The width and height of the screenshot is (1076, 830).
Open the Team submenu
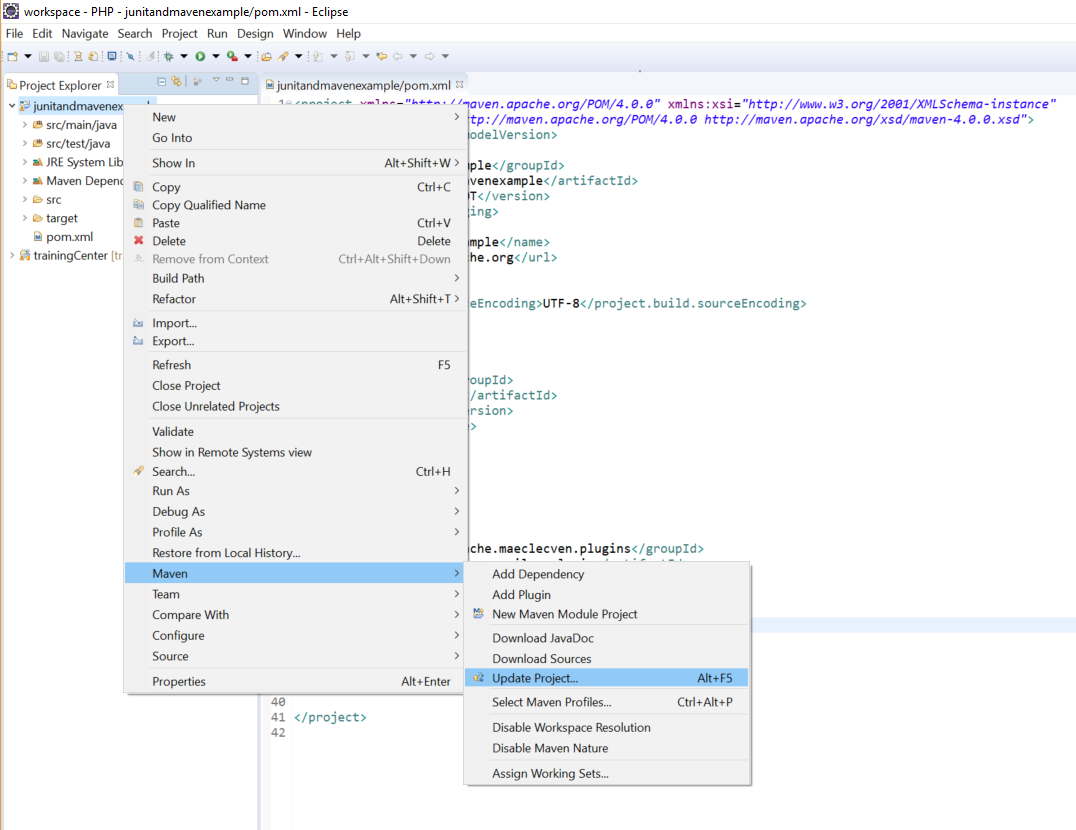294,594
